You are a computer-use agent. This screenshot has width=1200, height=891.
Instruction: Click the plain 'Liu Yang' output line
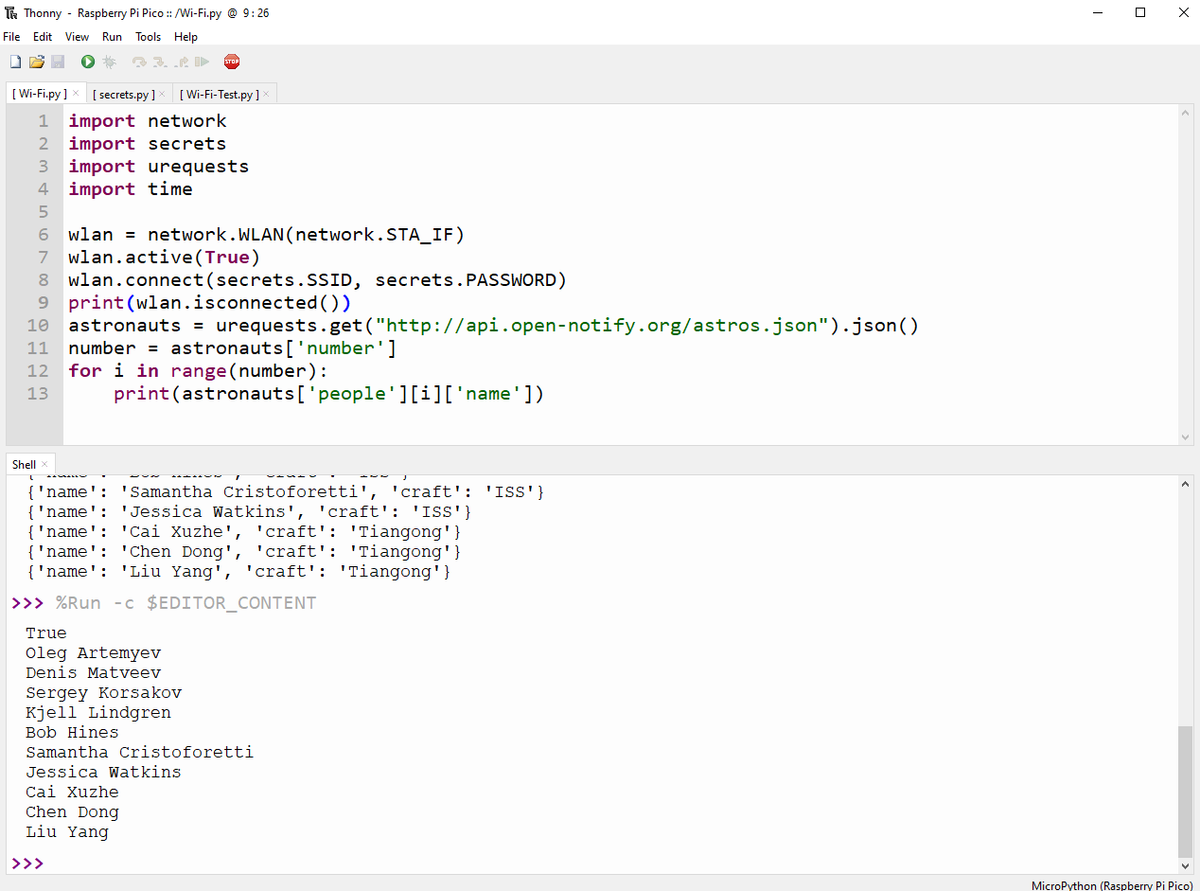67,832
